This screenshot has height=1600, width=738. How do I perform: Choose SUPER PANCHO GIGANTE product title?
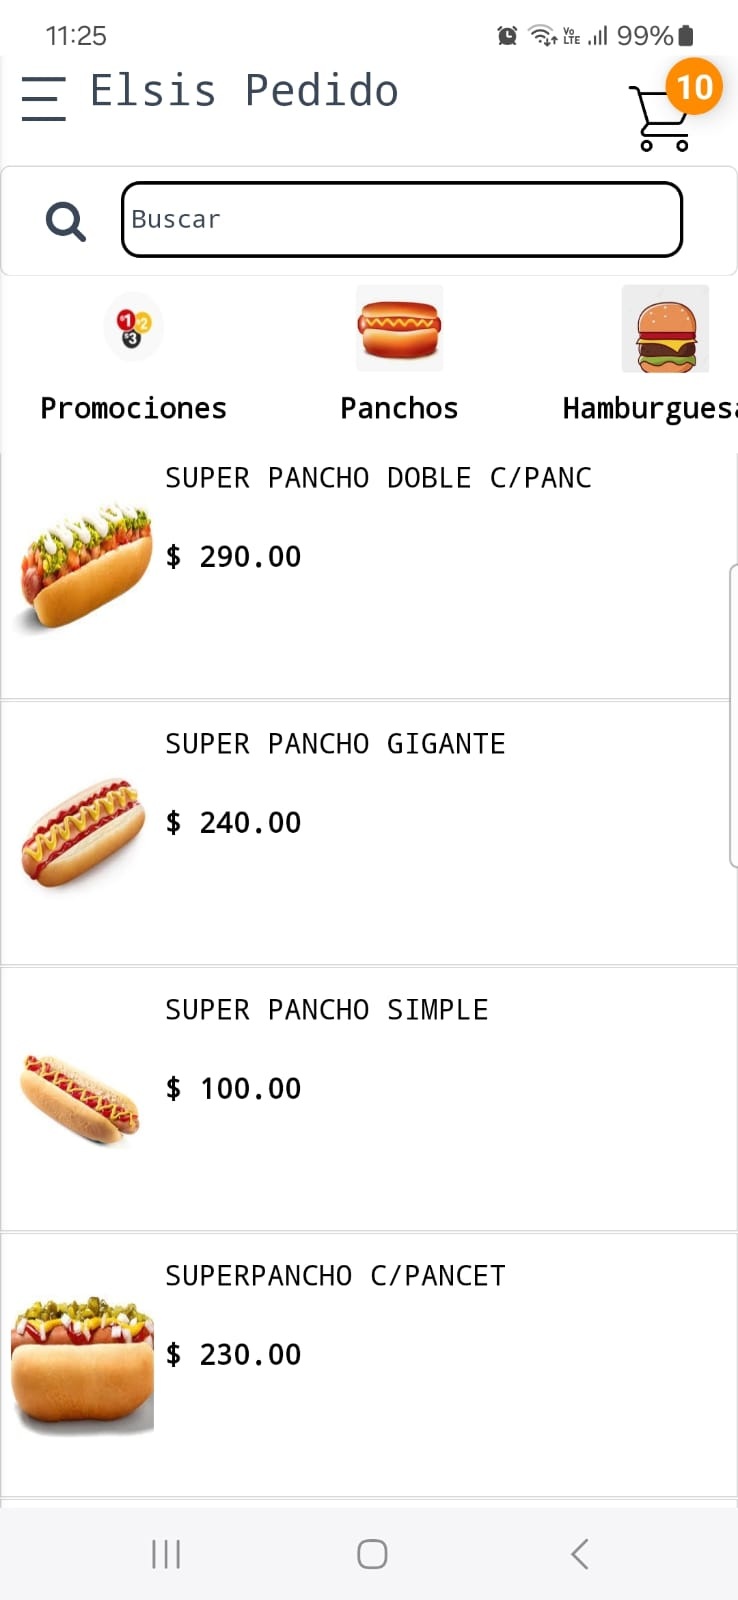[335, 744]
